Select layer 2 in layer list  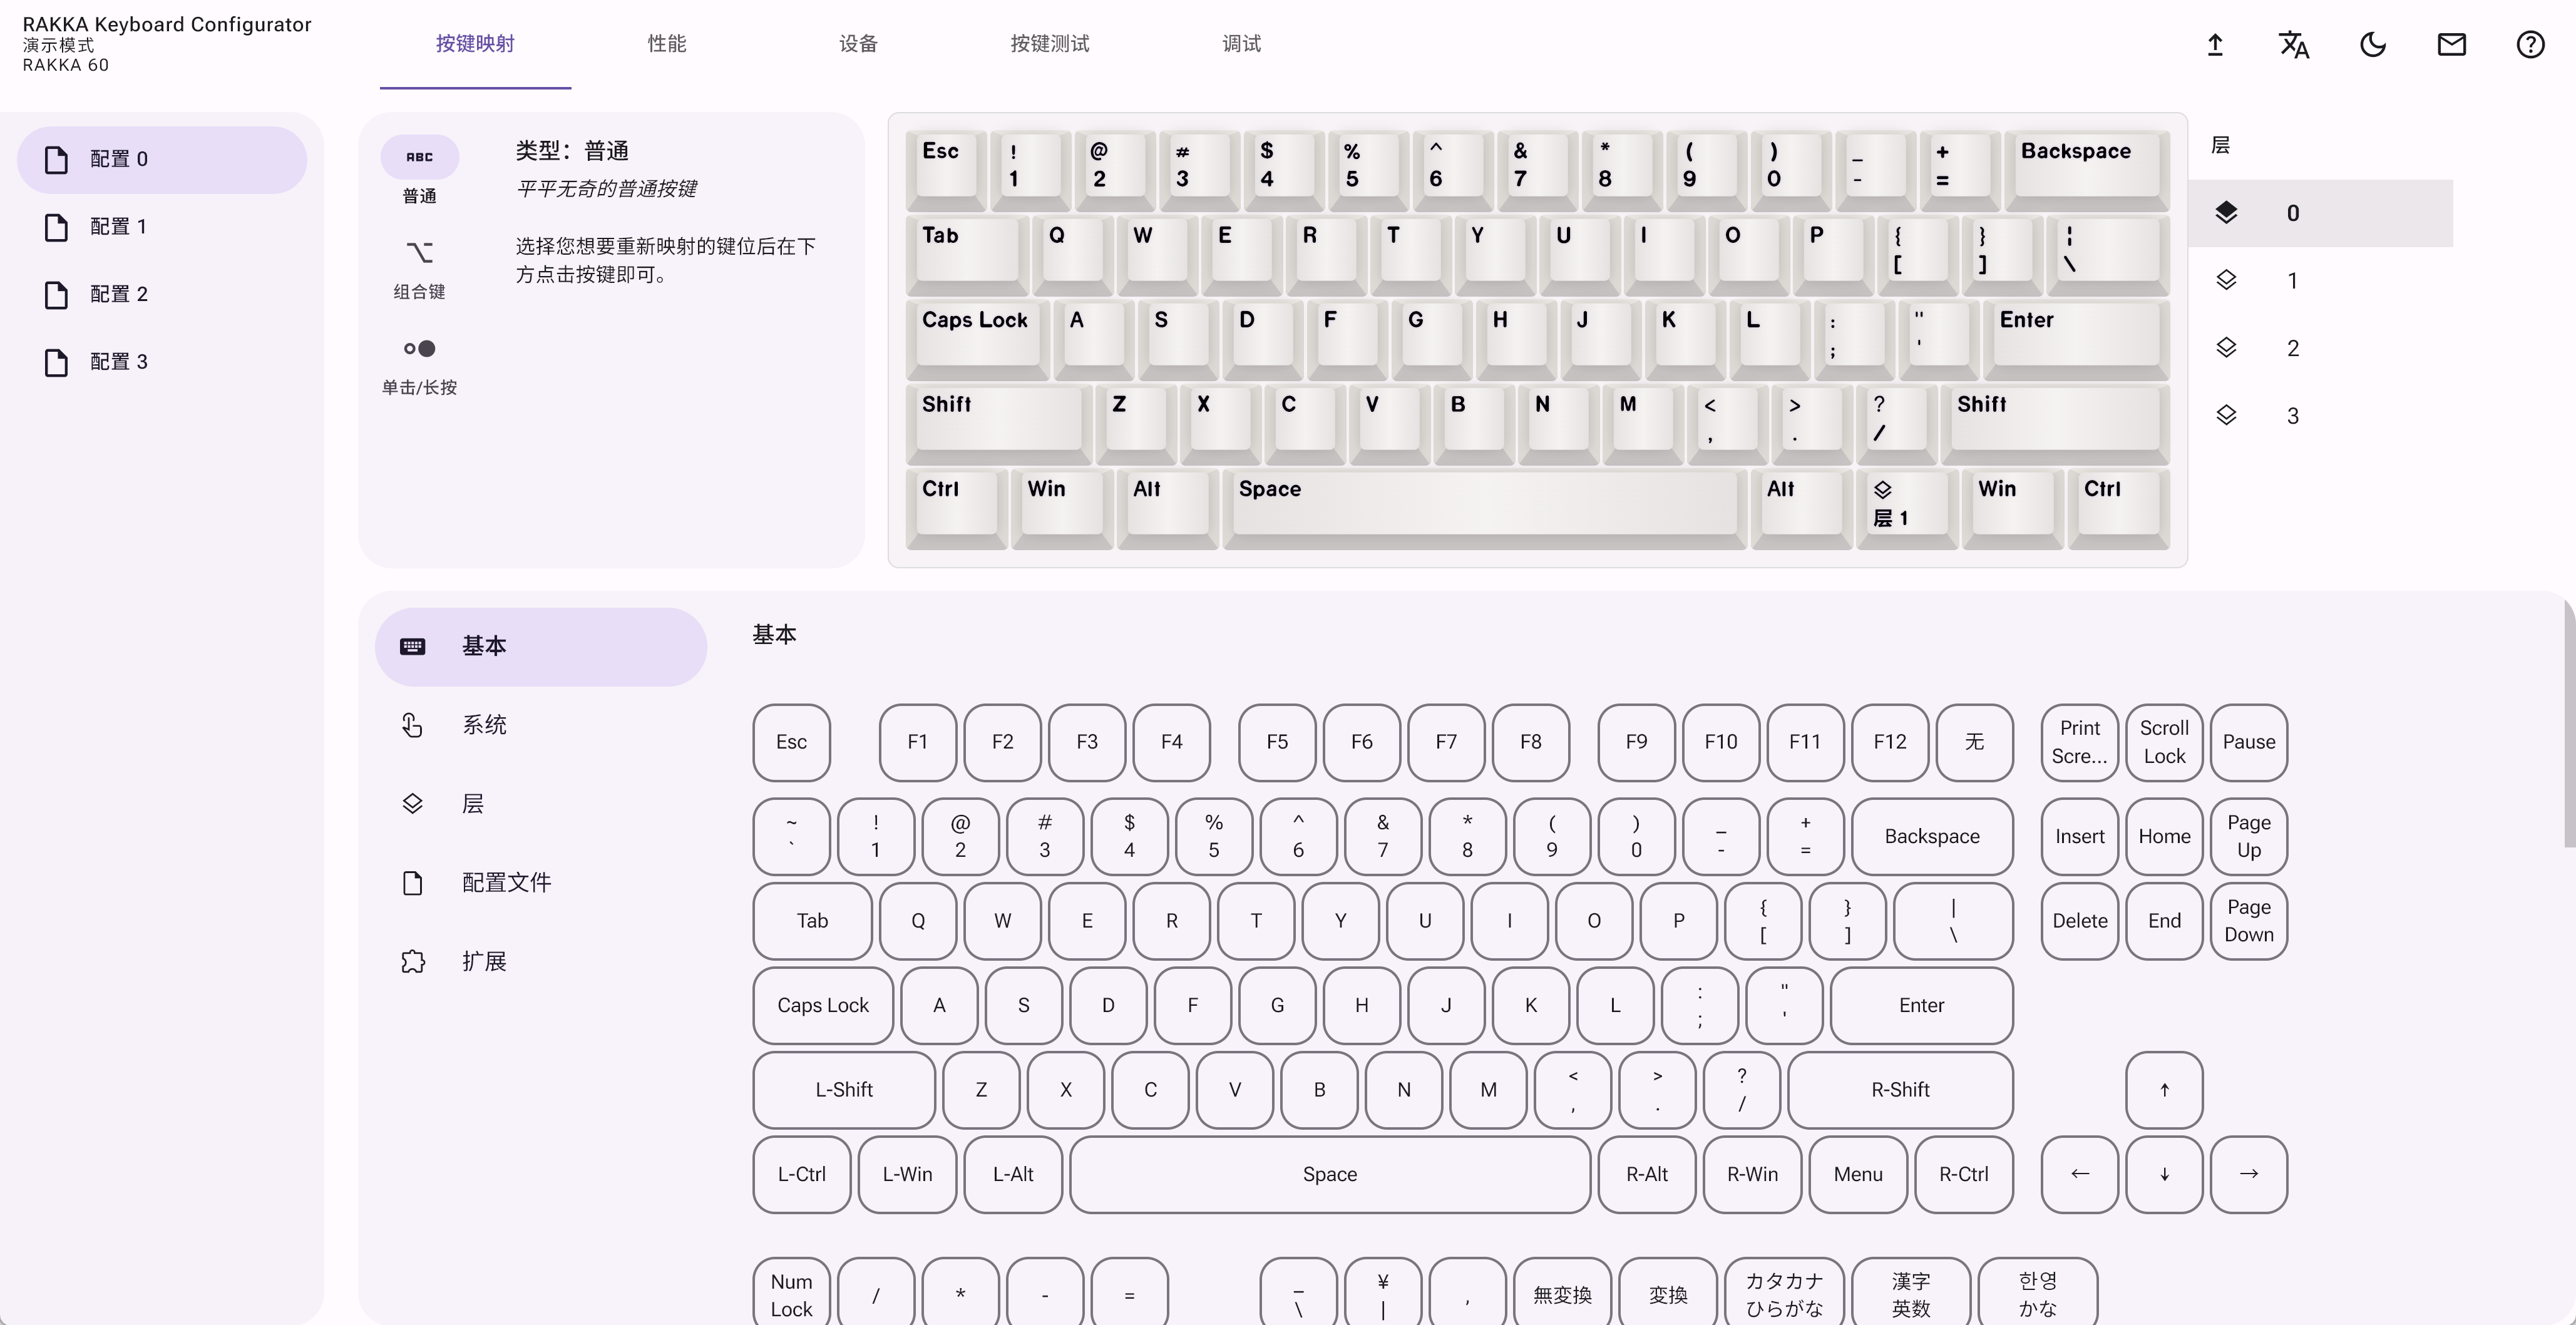[2320, 348]
